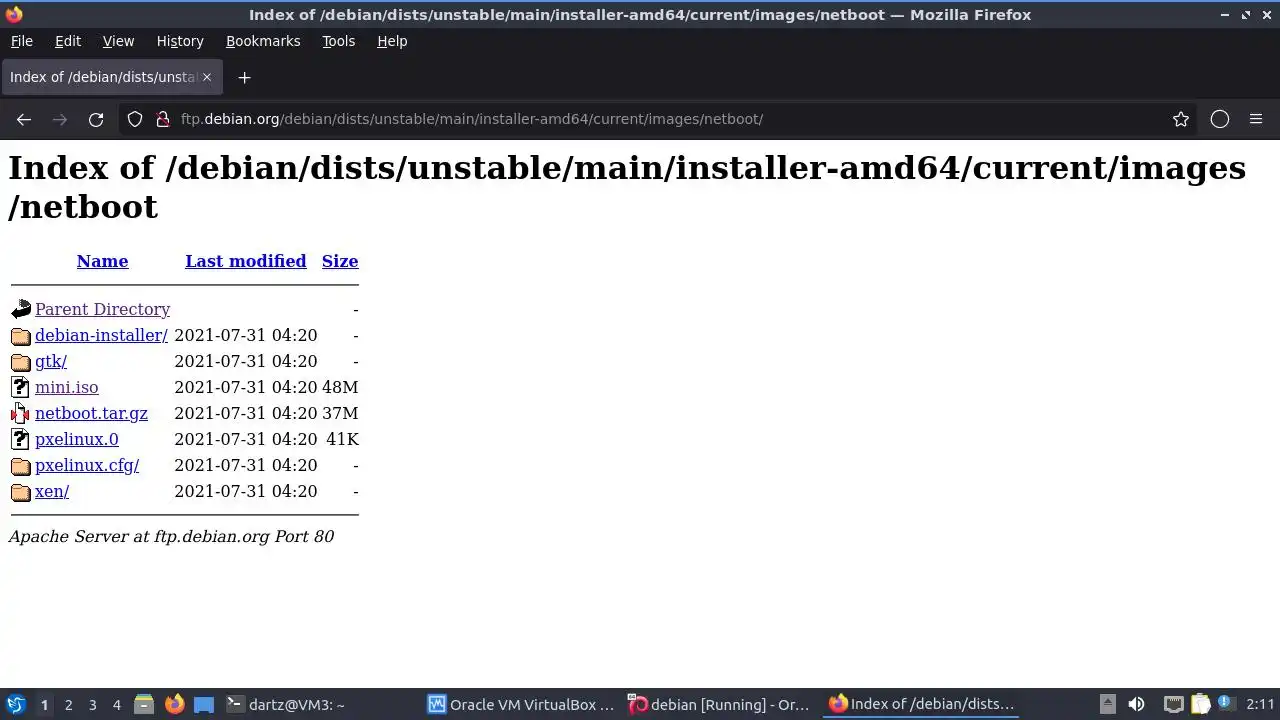The image size is (1280, 720).
Task: Click the folder icon beside pxelinux.cfg/
Action: click(21, 465)
